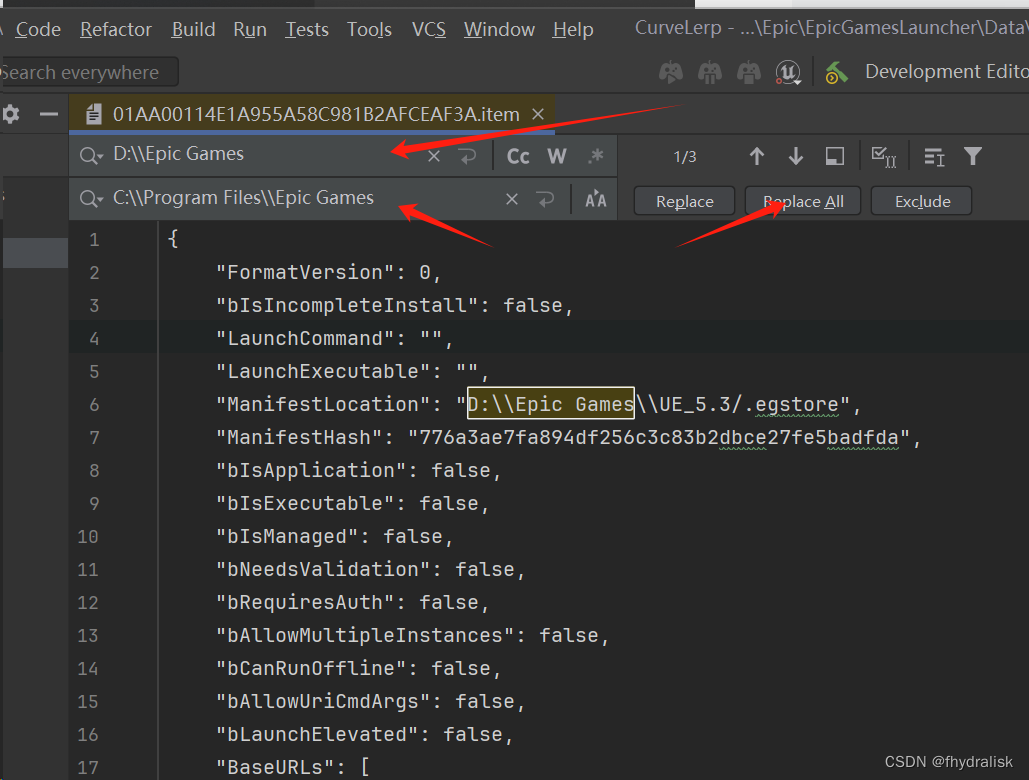Insert new line in replace field

tap(545, 199)
